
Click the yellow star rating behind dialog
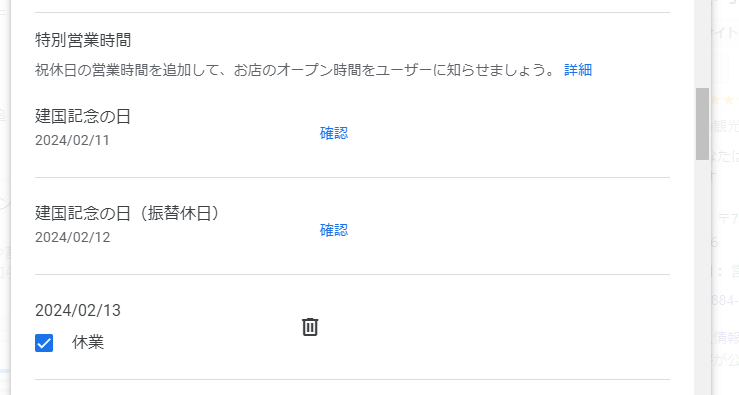coord(724,100)
